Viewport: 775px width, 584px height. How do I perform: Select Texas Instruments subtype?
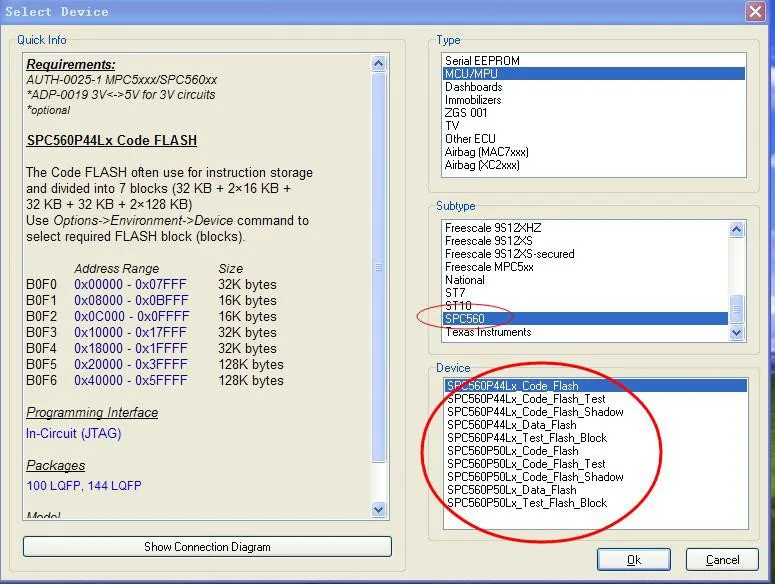tap(488, 332)
